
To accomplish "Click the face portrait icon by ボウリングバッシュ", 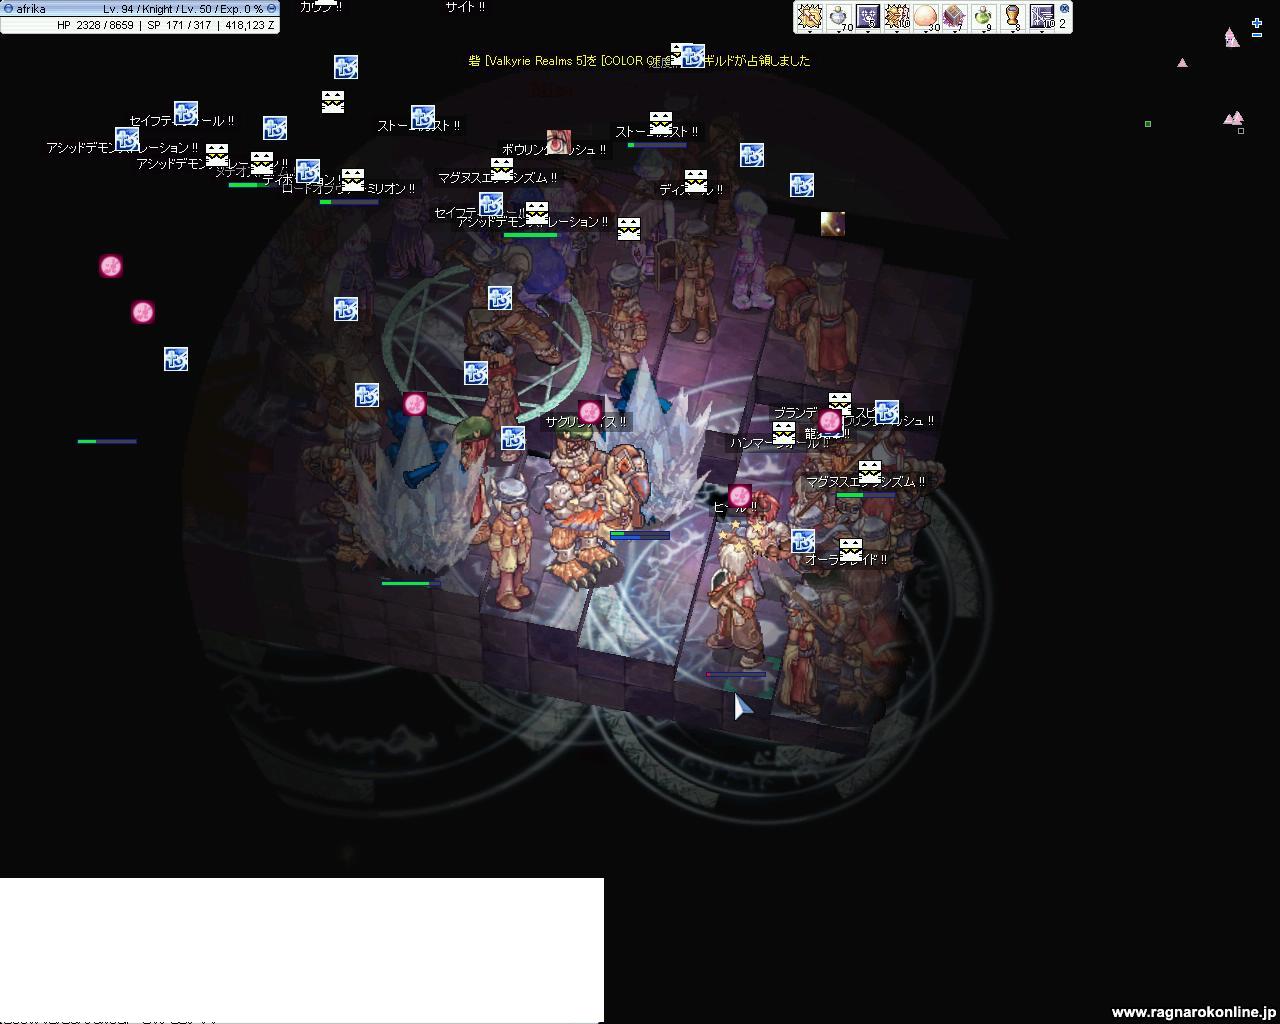I will coord(559,141).
